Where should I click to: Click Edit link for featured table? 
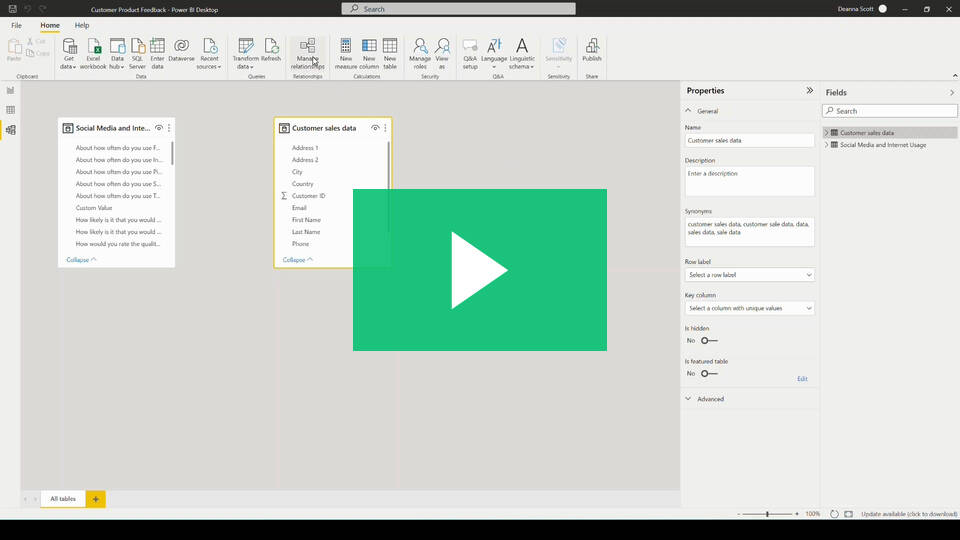[x=802, y=379]
